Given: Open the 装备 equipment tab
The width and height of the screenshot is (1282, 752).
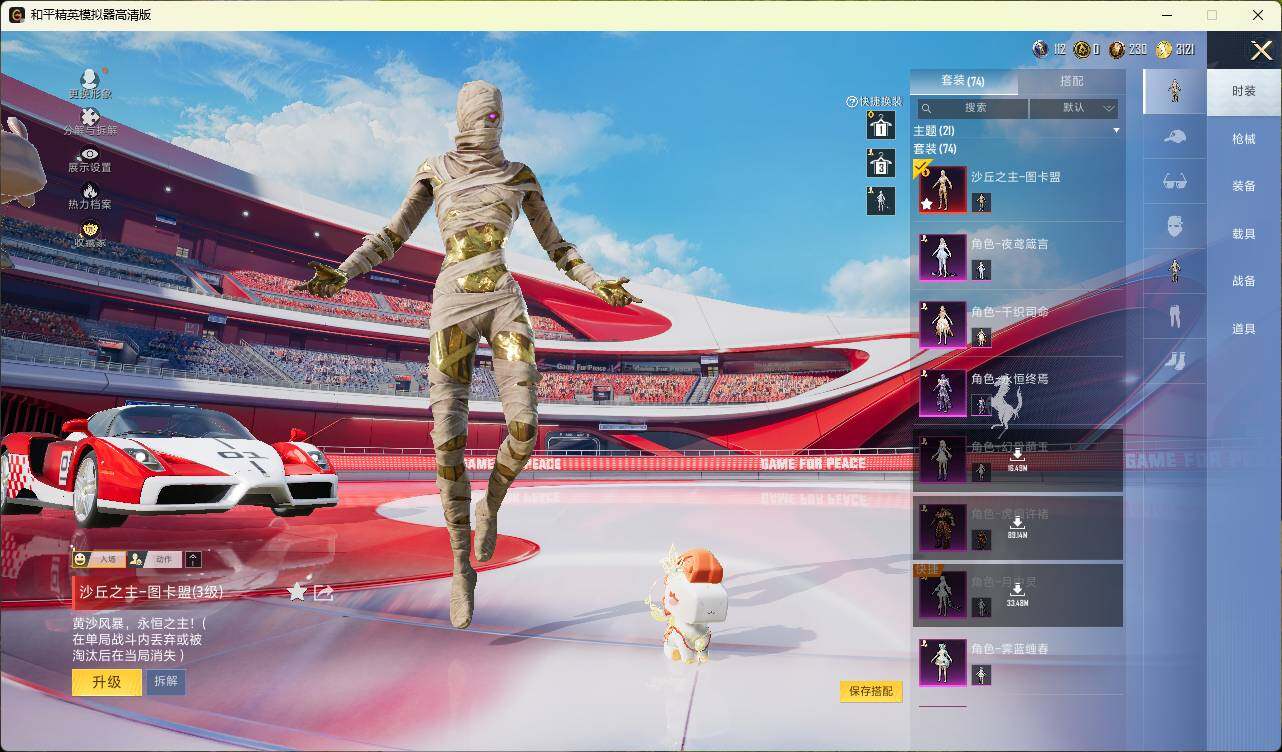Looking at the screenshot, I should pyautogui.click(x=1244, y=186).
